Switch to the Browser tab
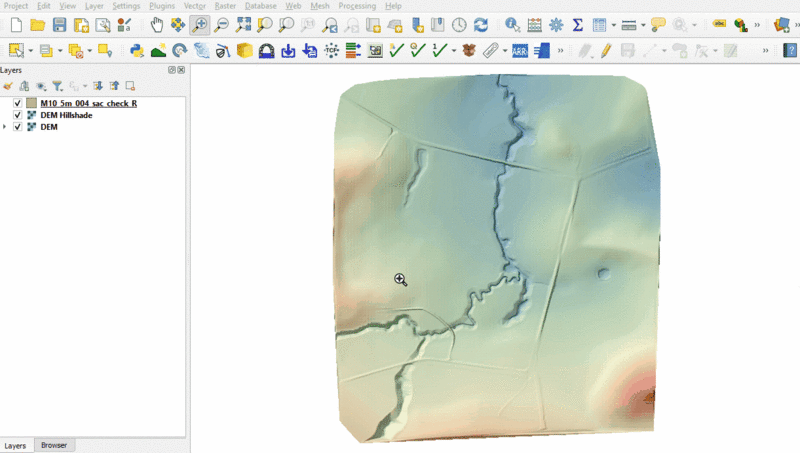Screen dimensions: 800x453 coord(53,445)
